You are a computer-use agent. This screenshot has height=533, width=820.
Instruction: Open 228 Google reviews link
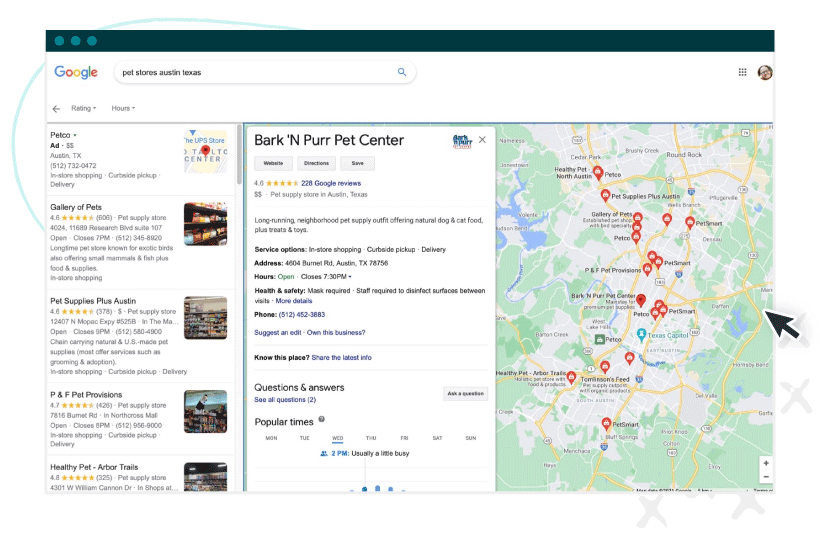point(331,183)
